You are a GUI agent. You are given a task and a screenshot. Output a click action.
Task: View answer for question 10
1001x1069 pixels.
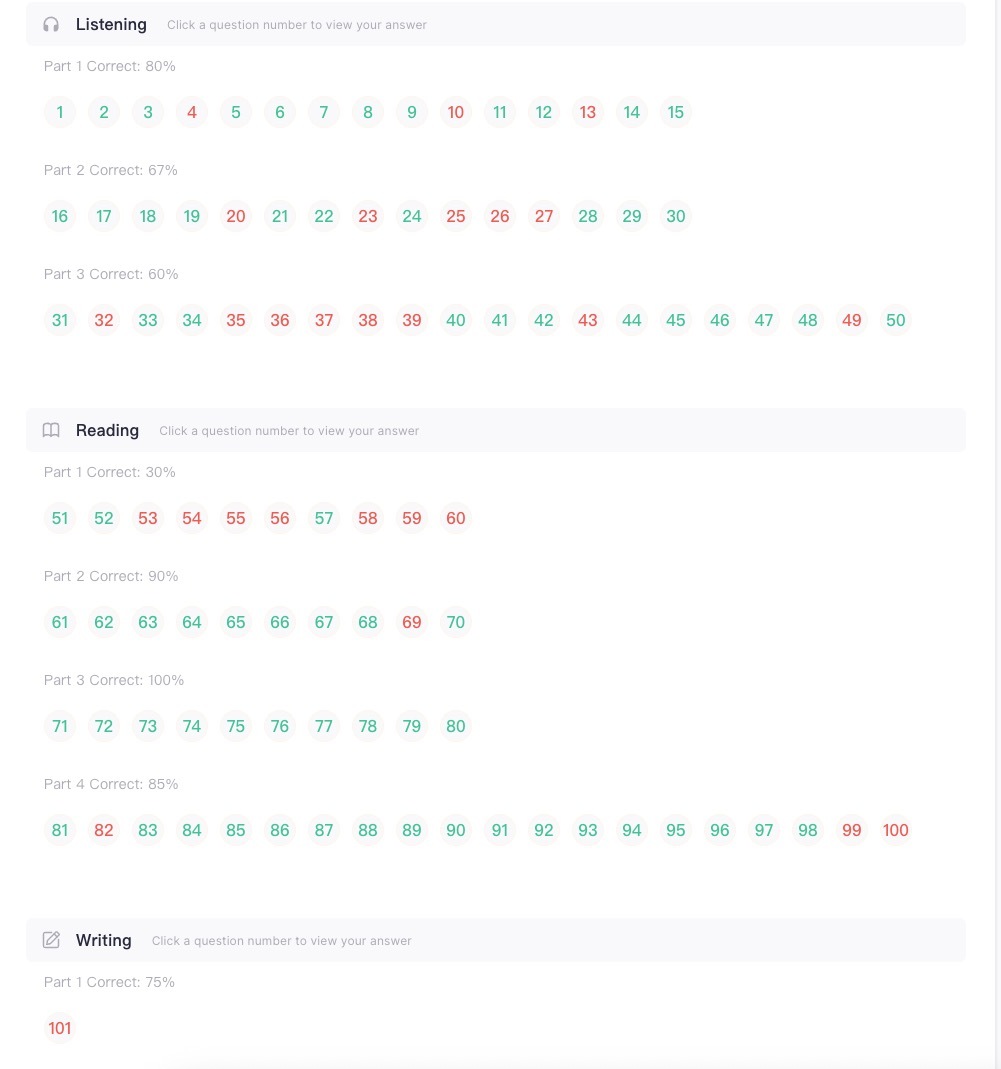[455, 112]
